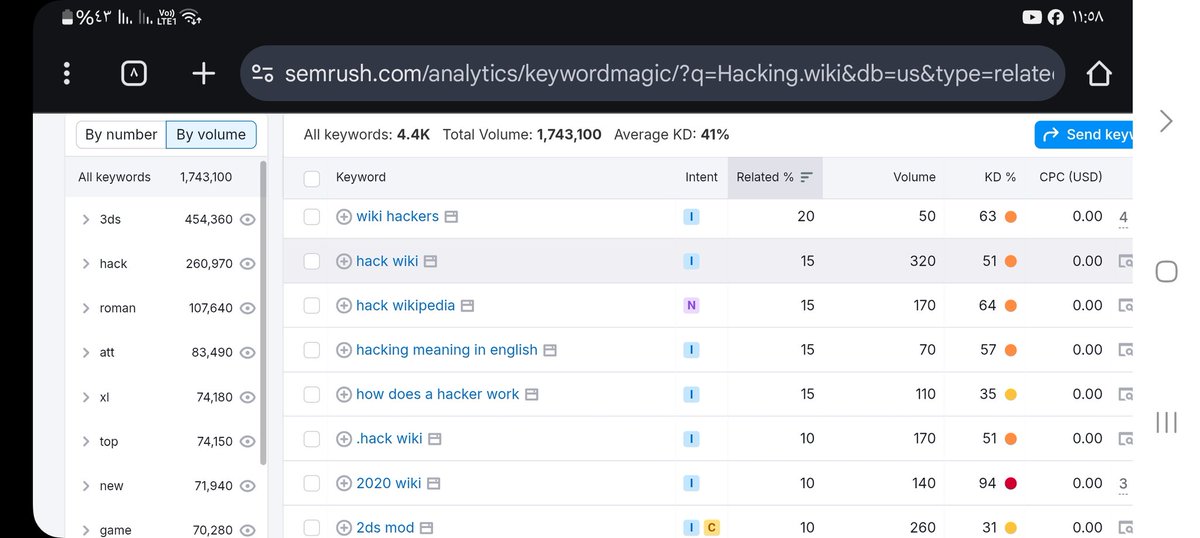Check the box for 'hack wiki'
1200x538 pixels.
[x=312, y=261]
